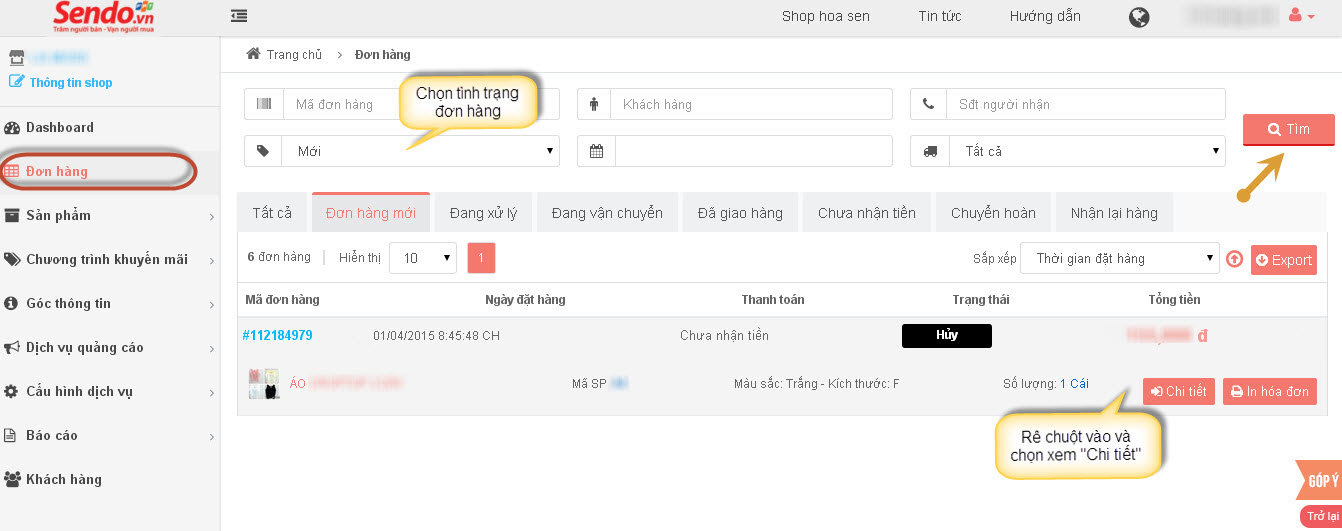
Task: Click the Góc thông tin info icon
Action: (x=12, y=303)
